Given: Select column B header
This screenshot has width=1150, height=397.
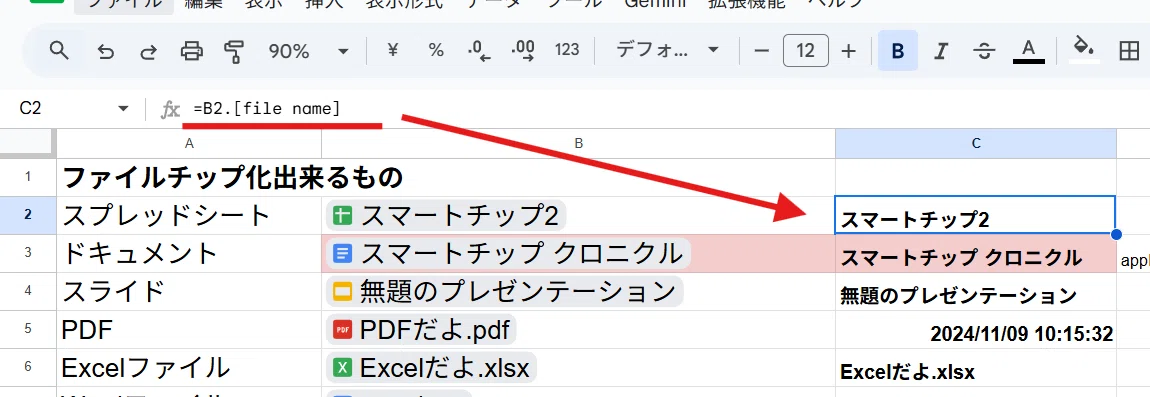Looking at the screenshot, I should 579,144.
